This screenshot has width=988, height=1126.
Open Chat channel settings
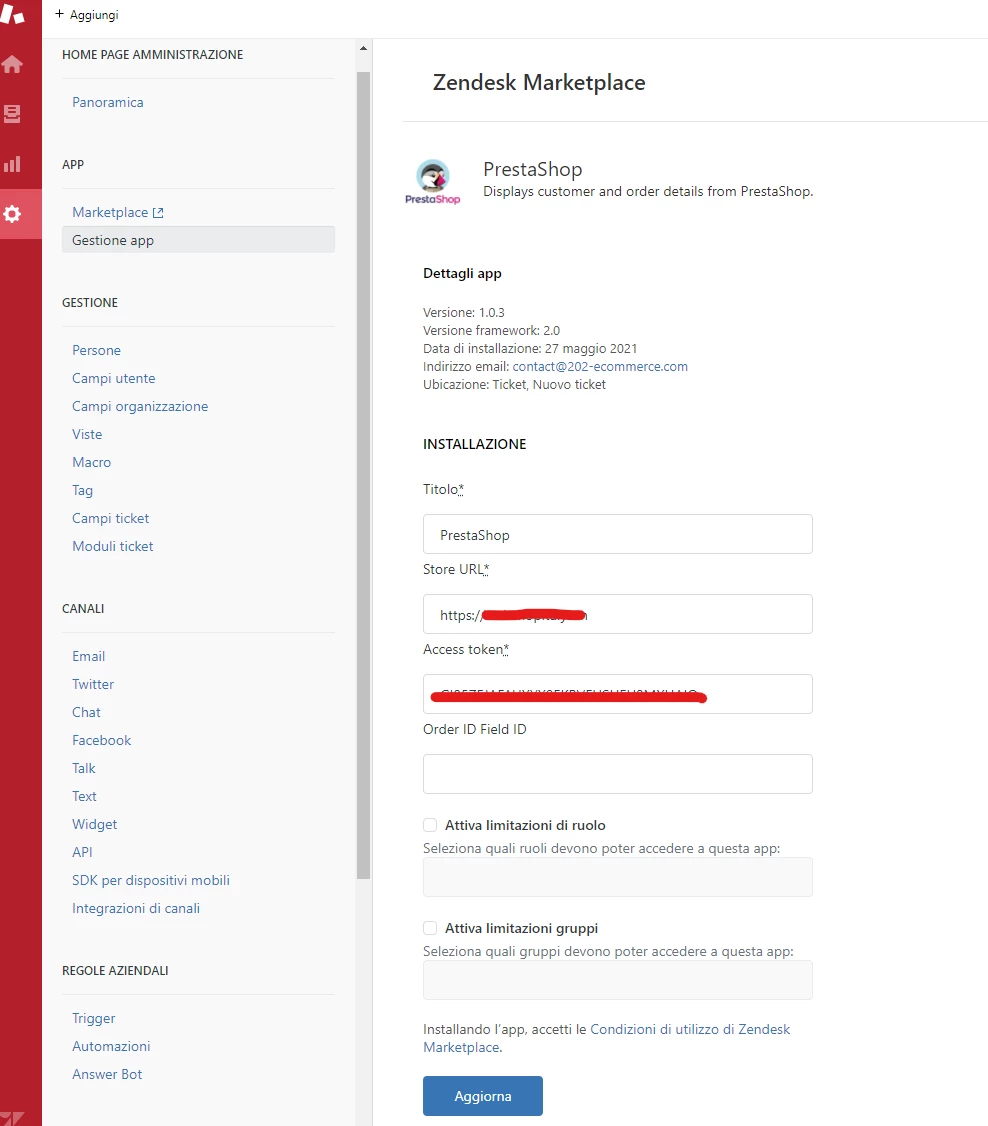click(x=86, y=712)
